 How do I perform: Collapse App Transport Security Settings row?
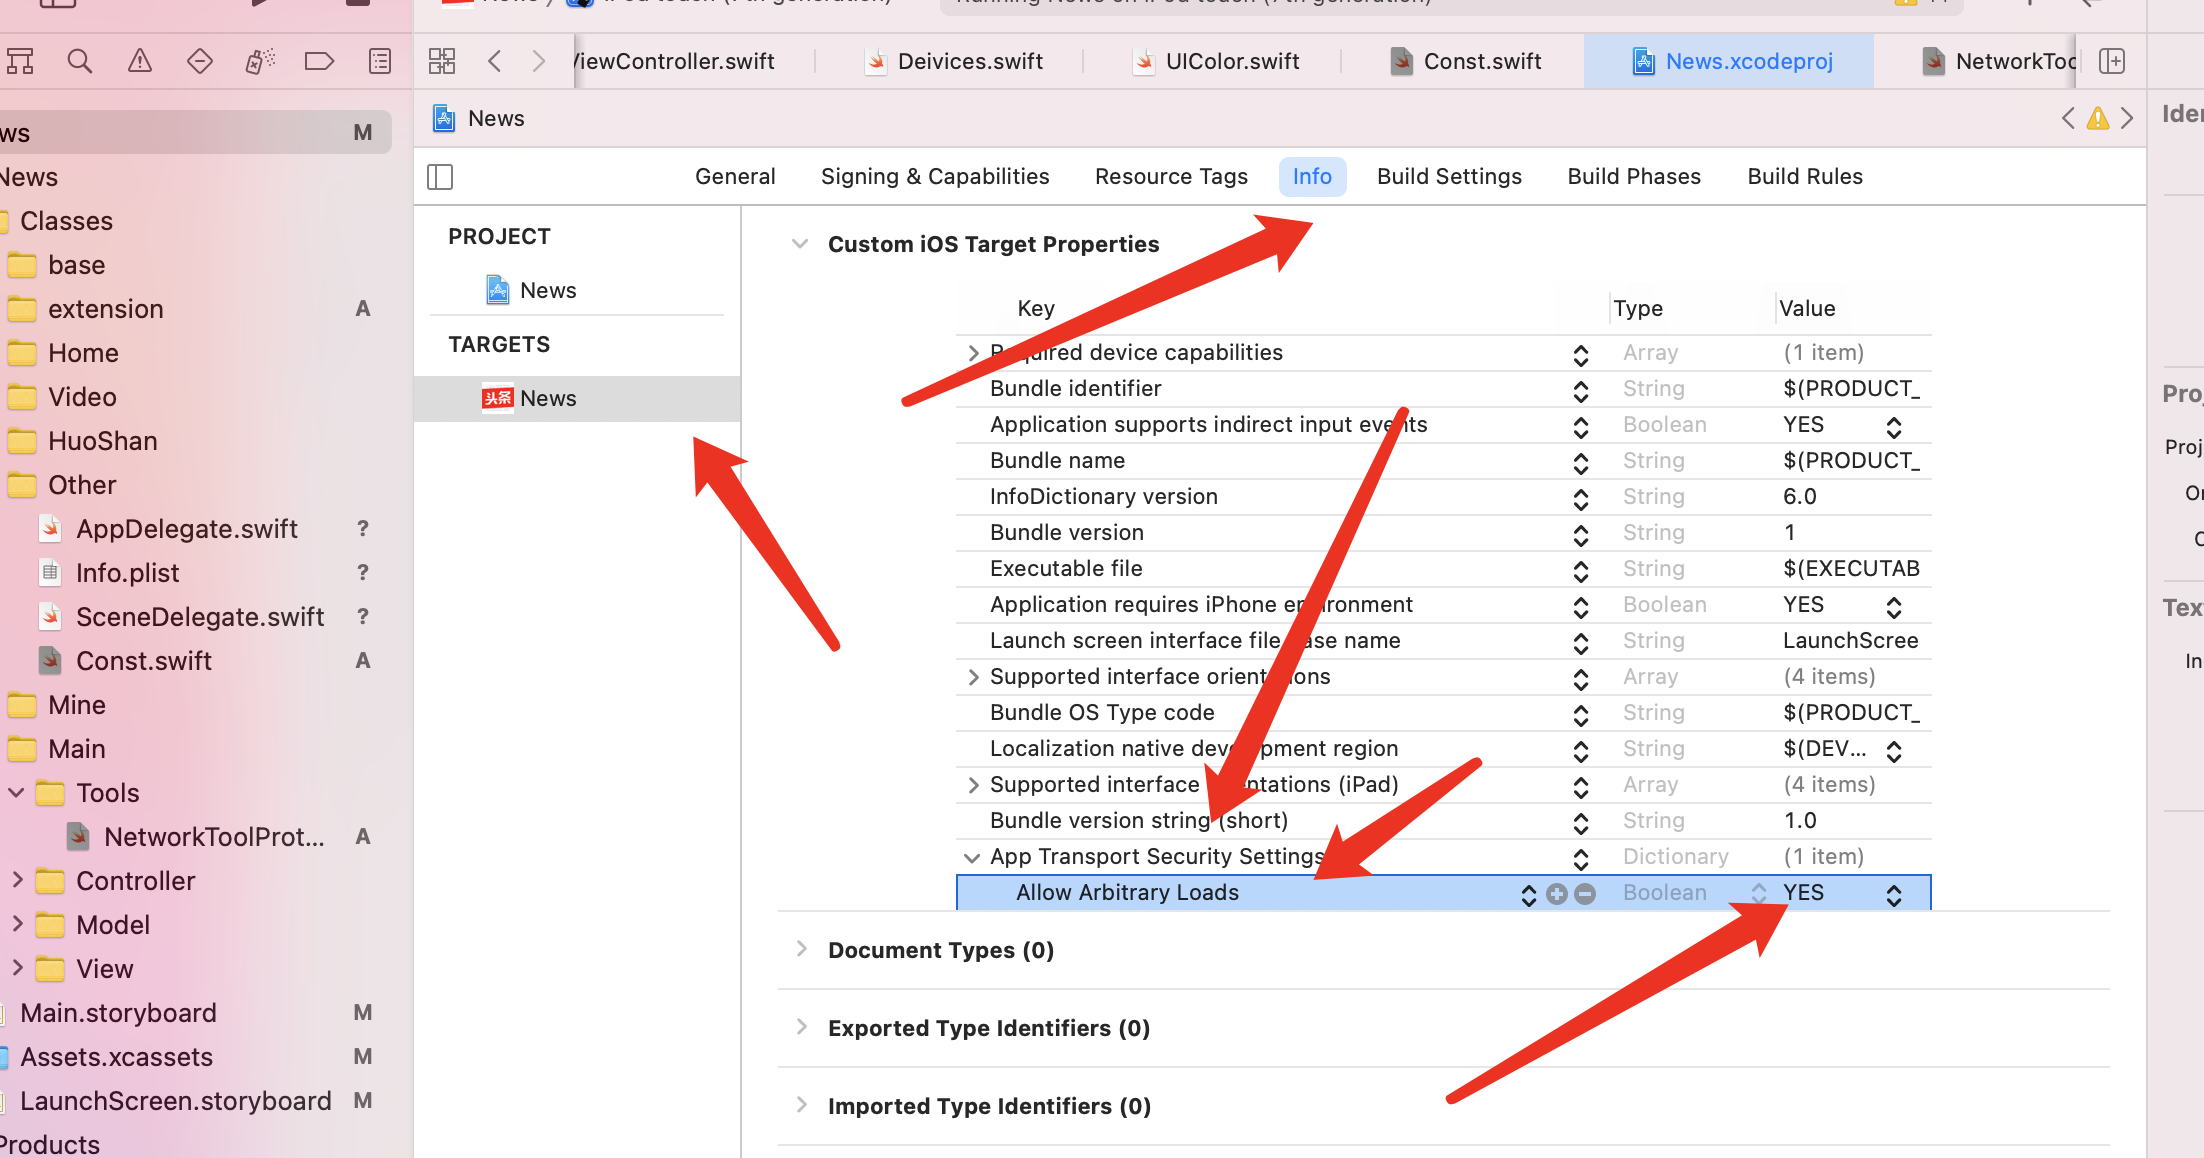click(x=972, y=858)
